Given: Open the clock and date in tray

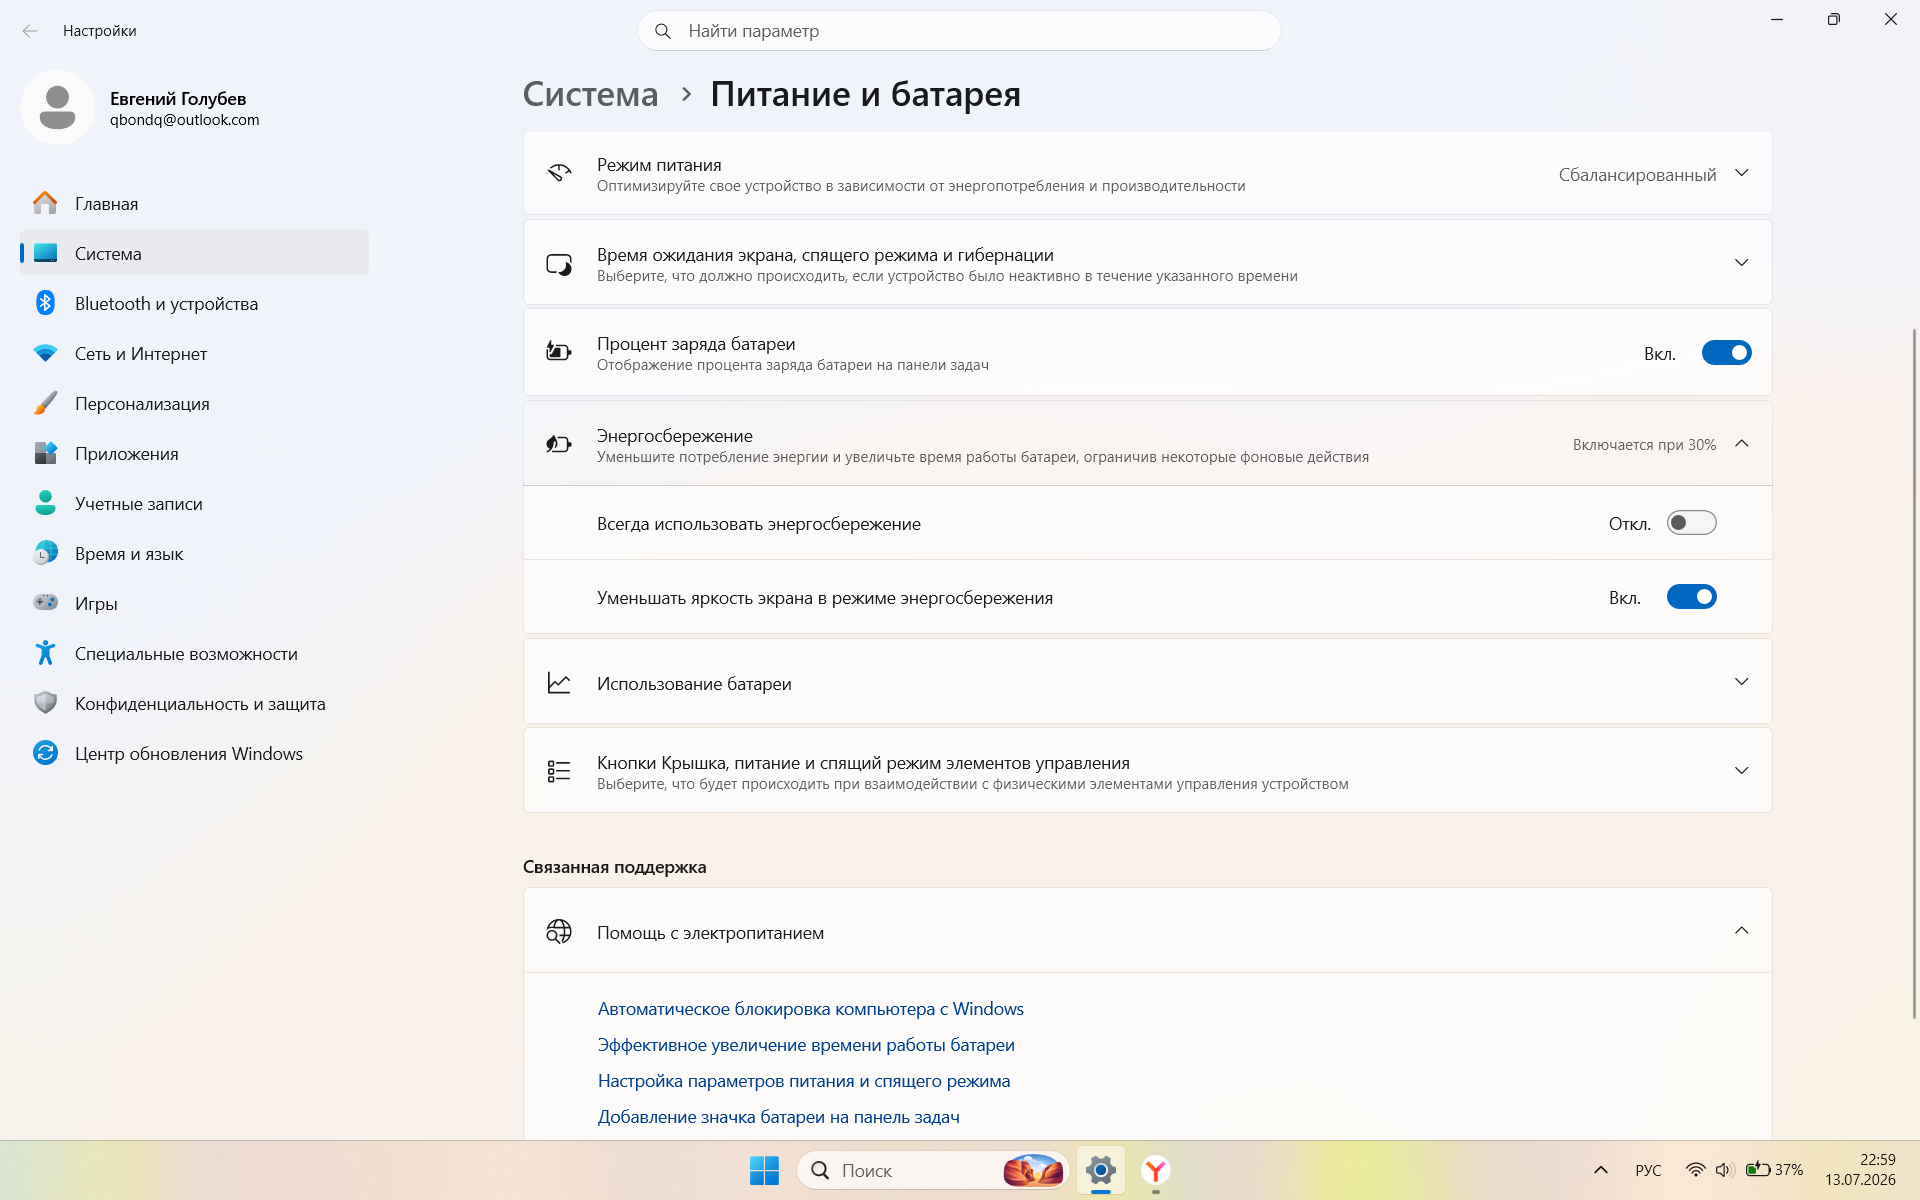Looking at the screenshot, I should tap(1860, 1170).
